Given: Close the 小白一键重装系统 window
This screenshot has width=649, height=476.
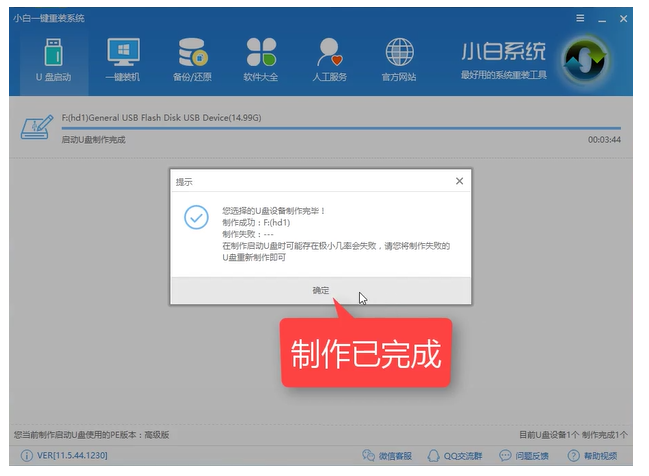Looking at the screenshot, I should click(x=623, y=19).
